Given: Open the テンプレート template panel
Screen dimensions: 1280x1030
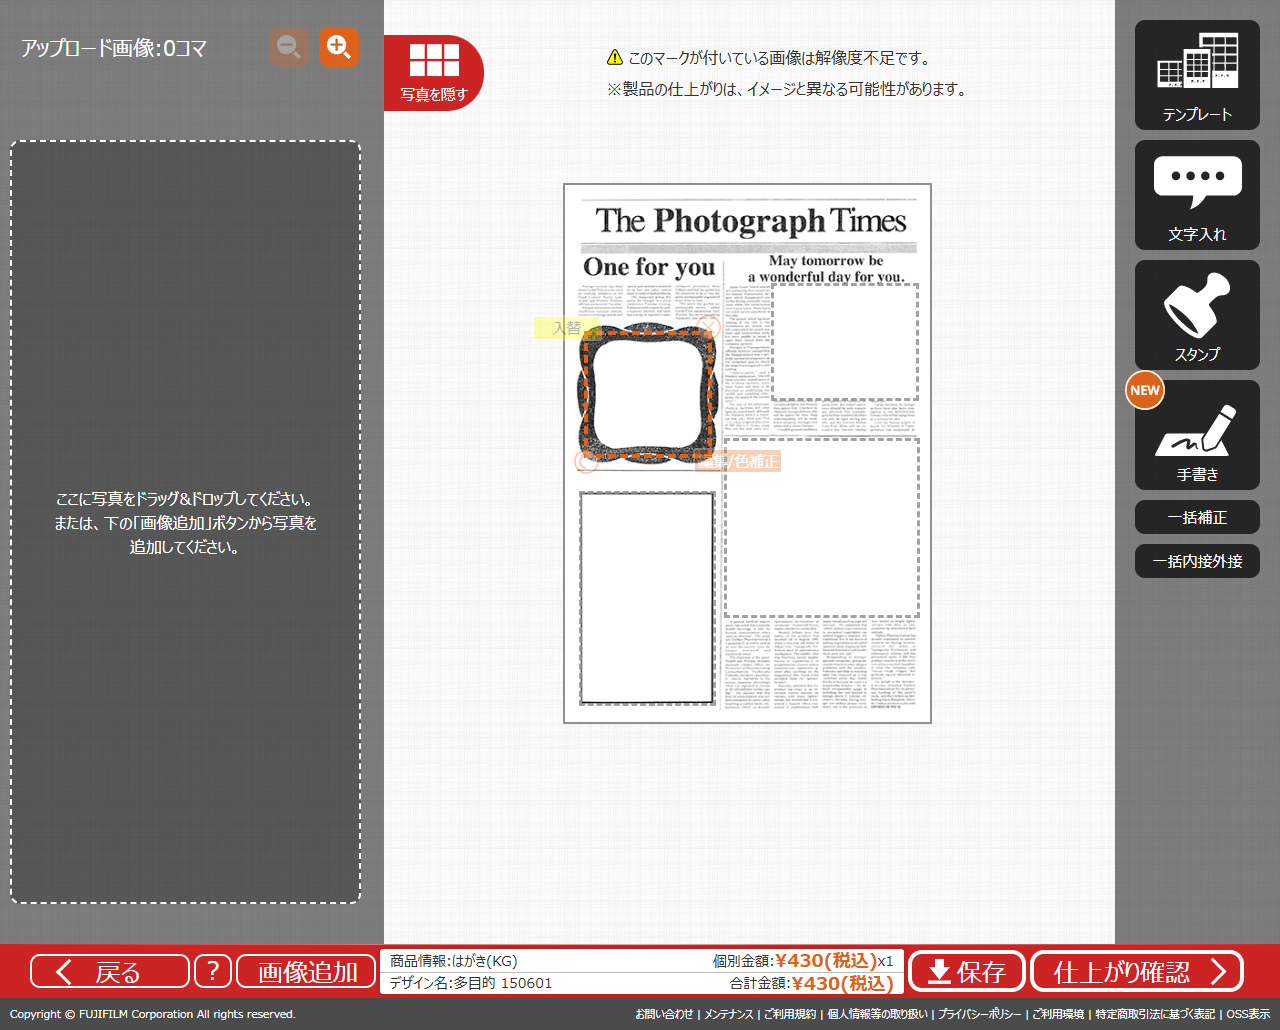Looking at the screenshot, I should 1197,75.
